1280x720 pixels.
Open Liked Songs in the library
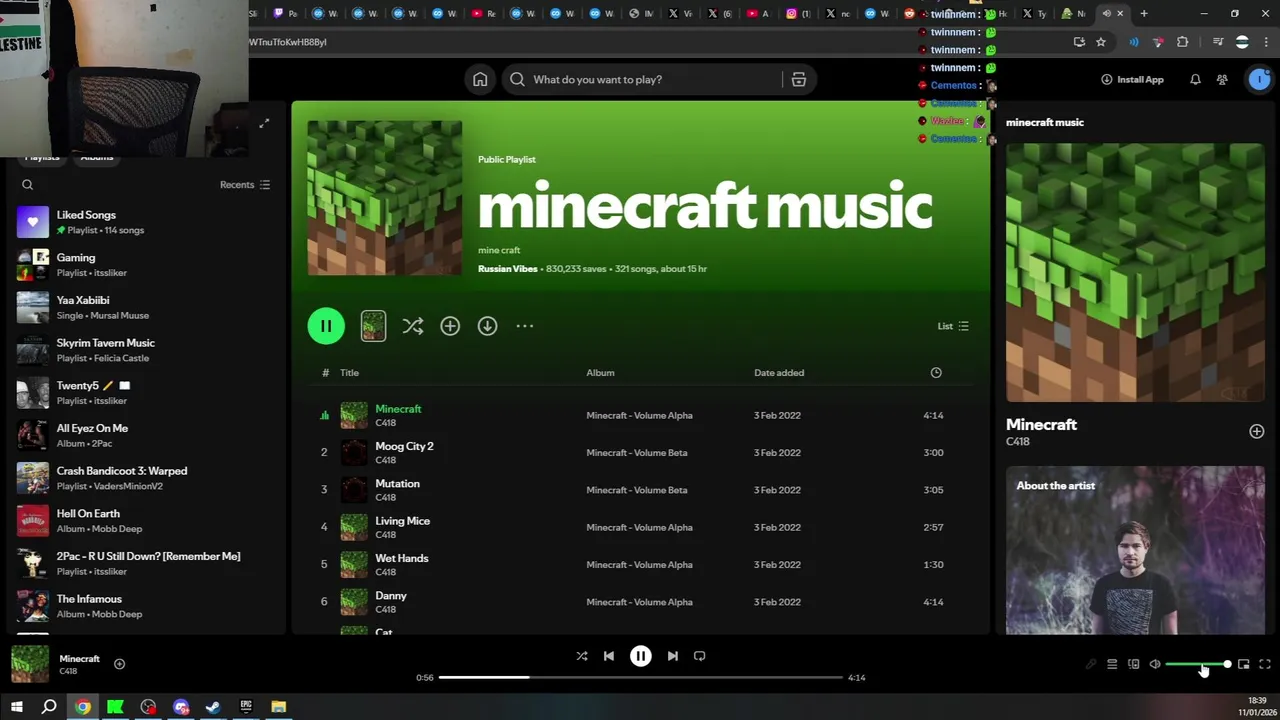pos(145,222)
